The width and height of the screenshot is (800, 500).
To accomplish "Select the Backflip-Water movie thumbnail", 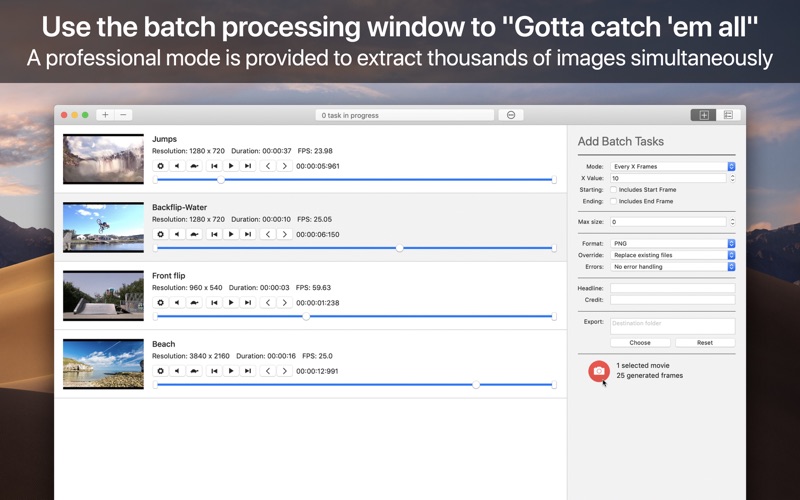I will point(104,227).
